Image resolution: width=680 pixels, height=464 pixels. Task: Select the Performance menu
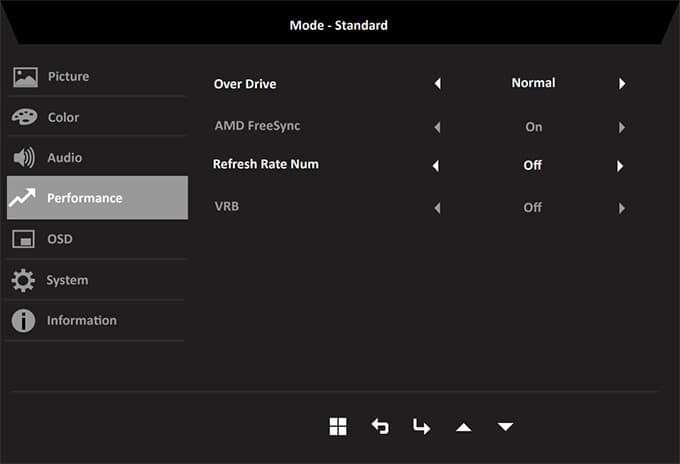pos(97,198)
